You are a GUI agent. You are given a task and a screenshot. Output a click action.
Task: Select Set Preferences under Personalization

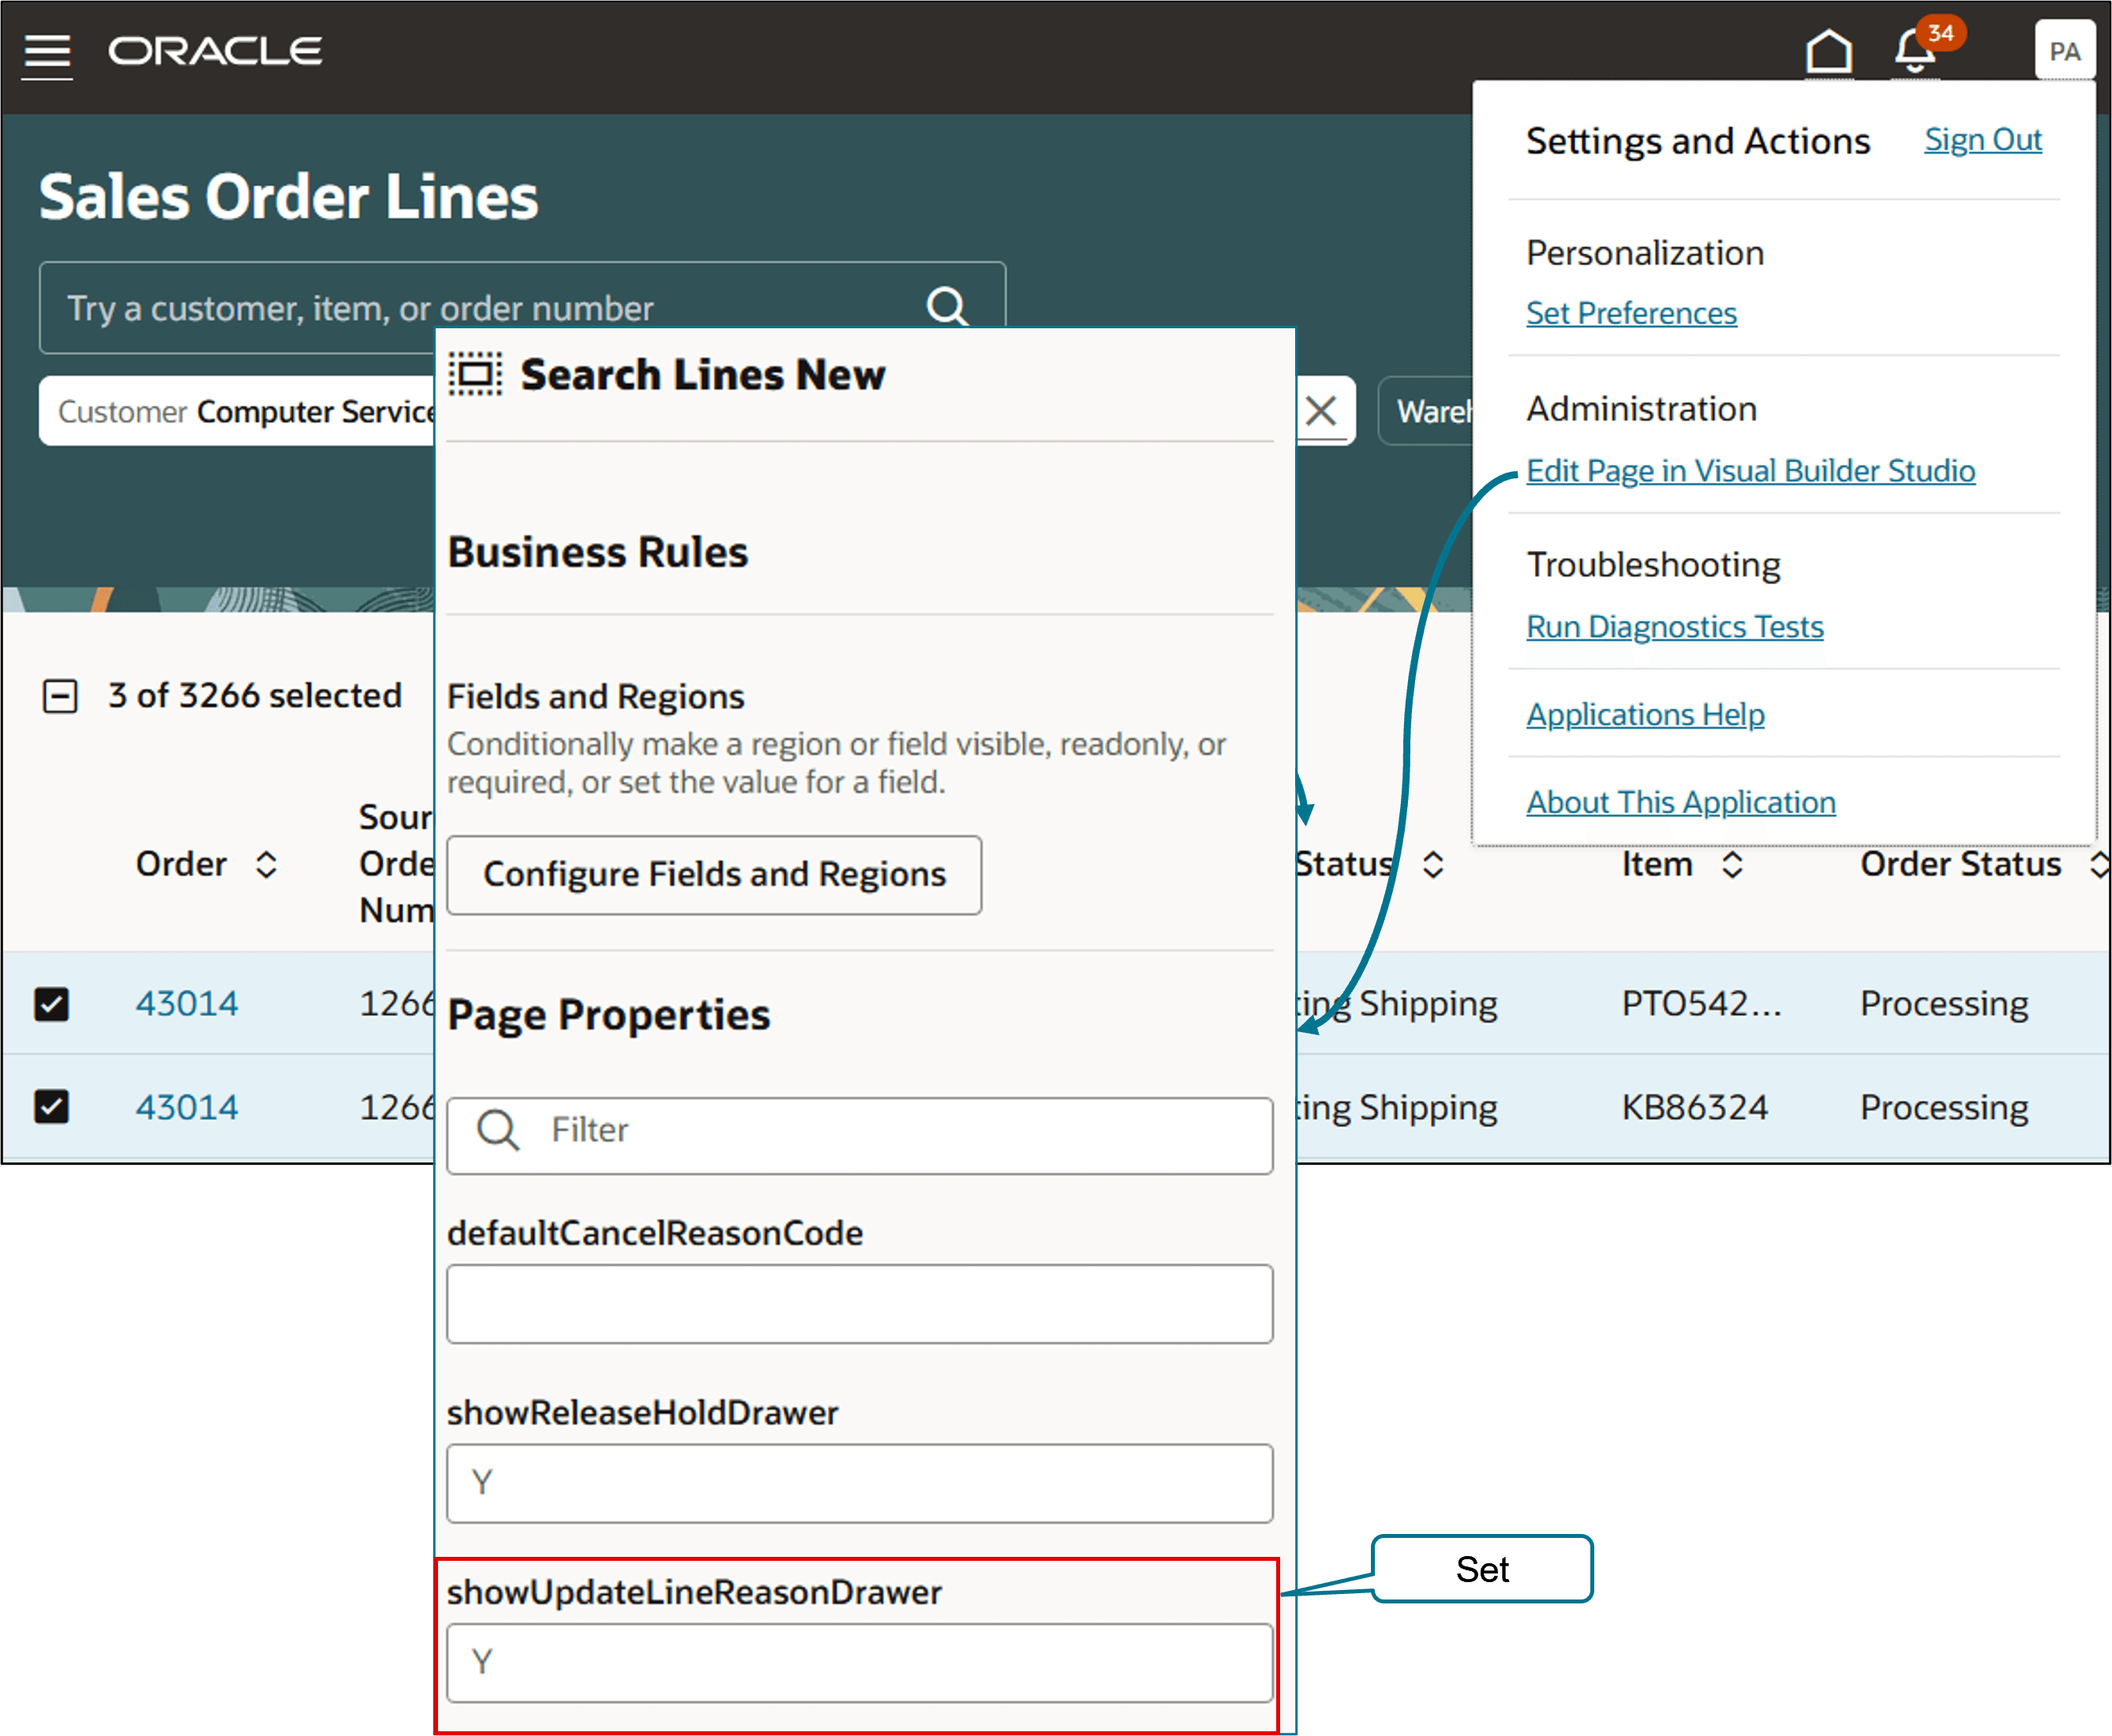[1631, 314]
